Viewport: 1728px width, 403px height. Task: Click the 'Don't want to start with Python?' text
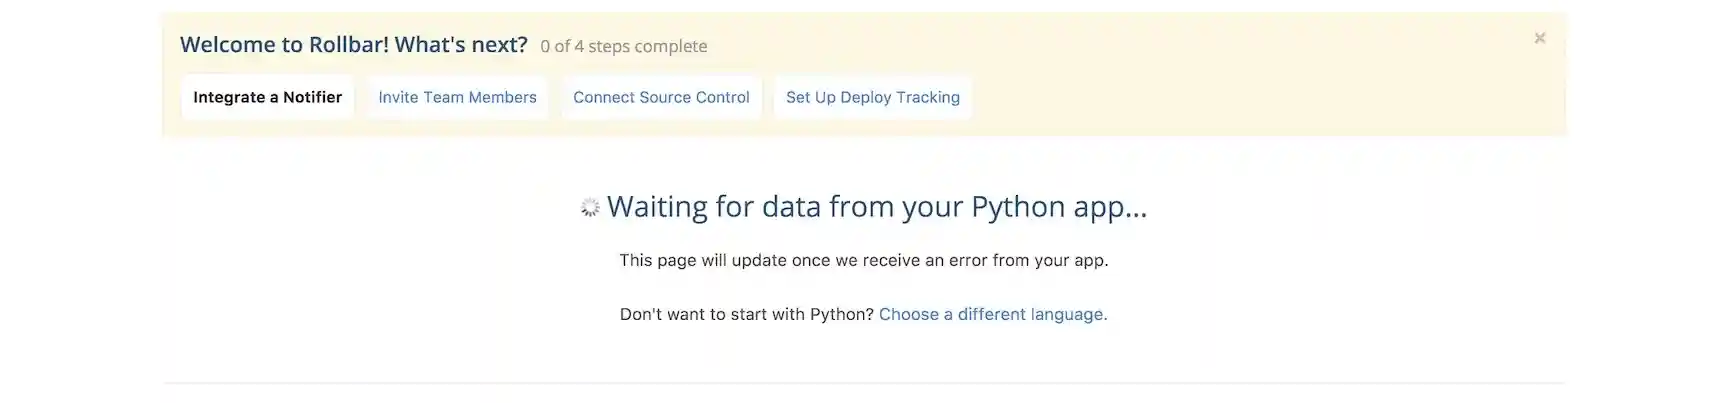point(746,314)
